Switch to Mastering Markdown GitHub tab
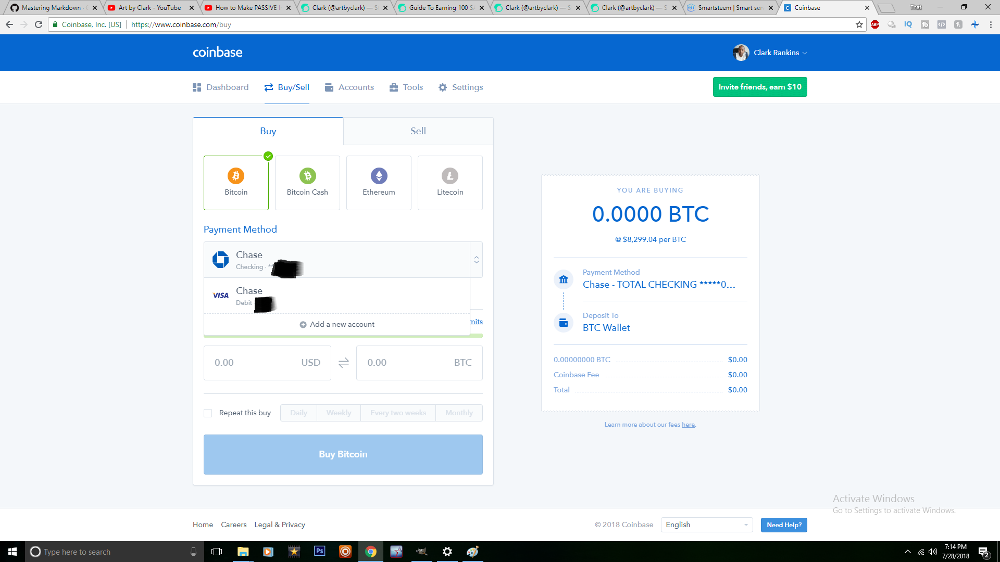The image size is (1000, 562). [54, 8]
